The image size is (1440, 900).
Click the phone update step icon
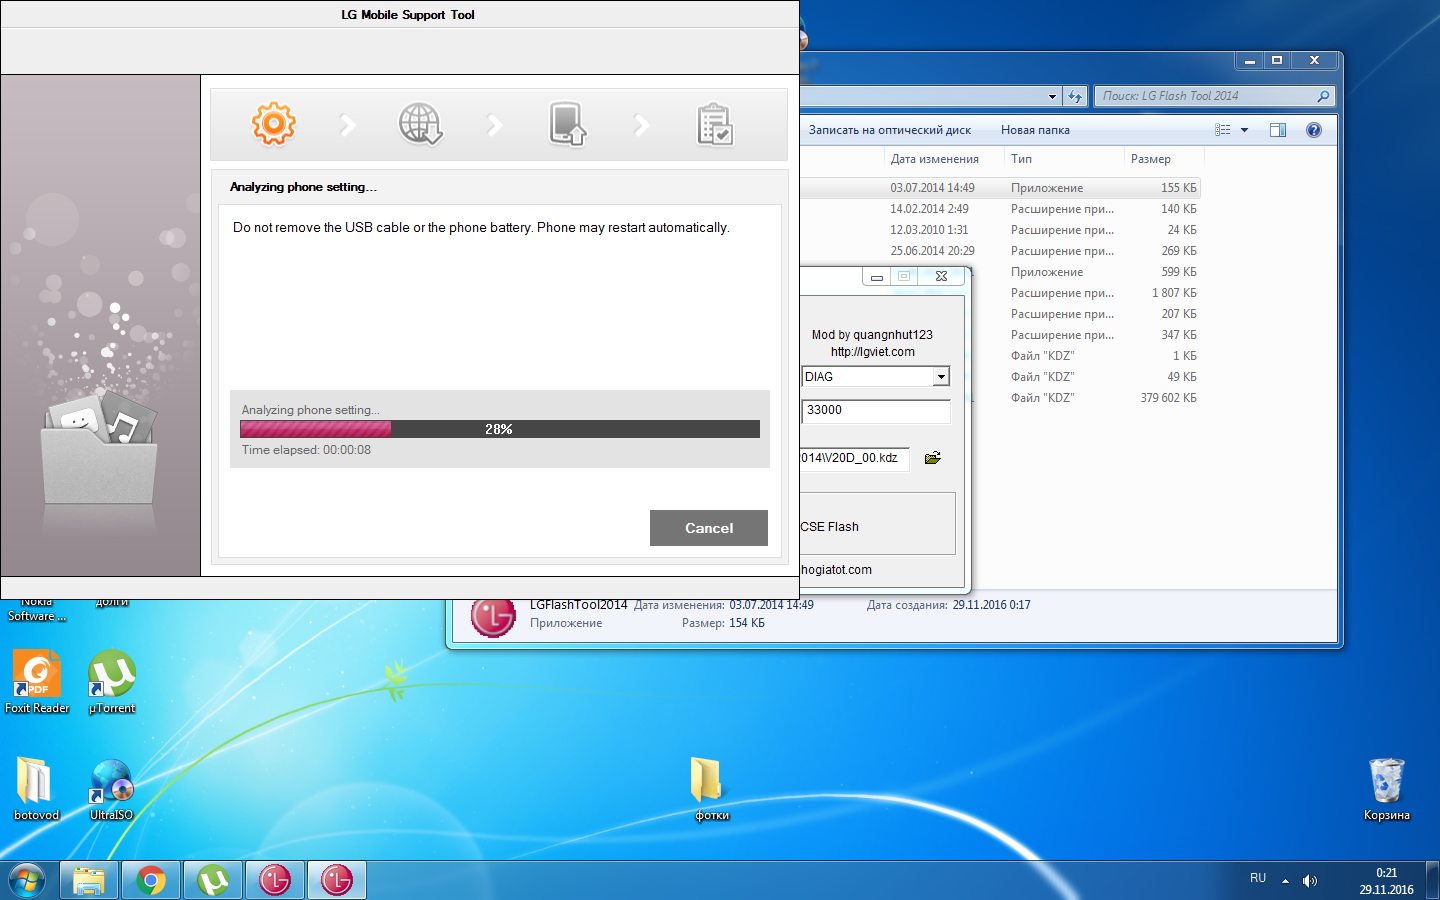[567, 124]
